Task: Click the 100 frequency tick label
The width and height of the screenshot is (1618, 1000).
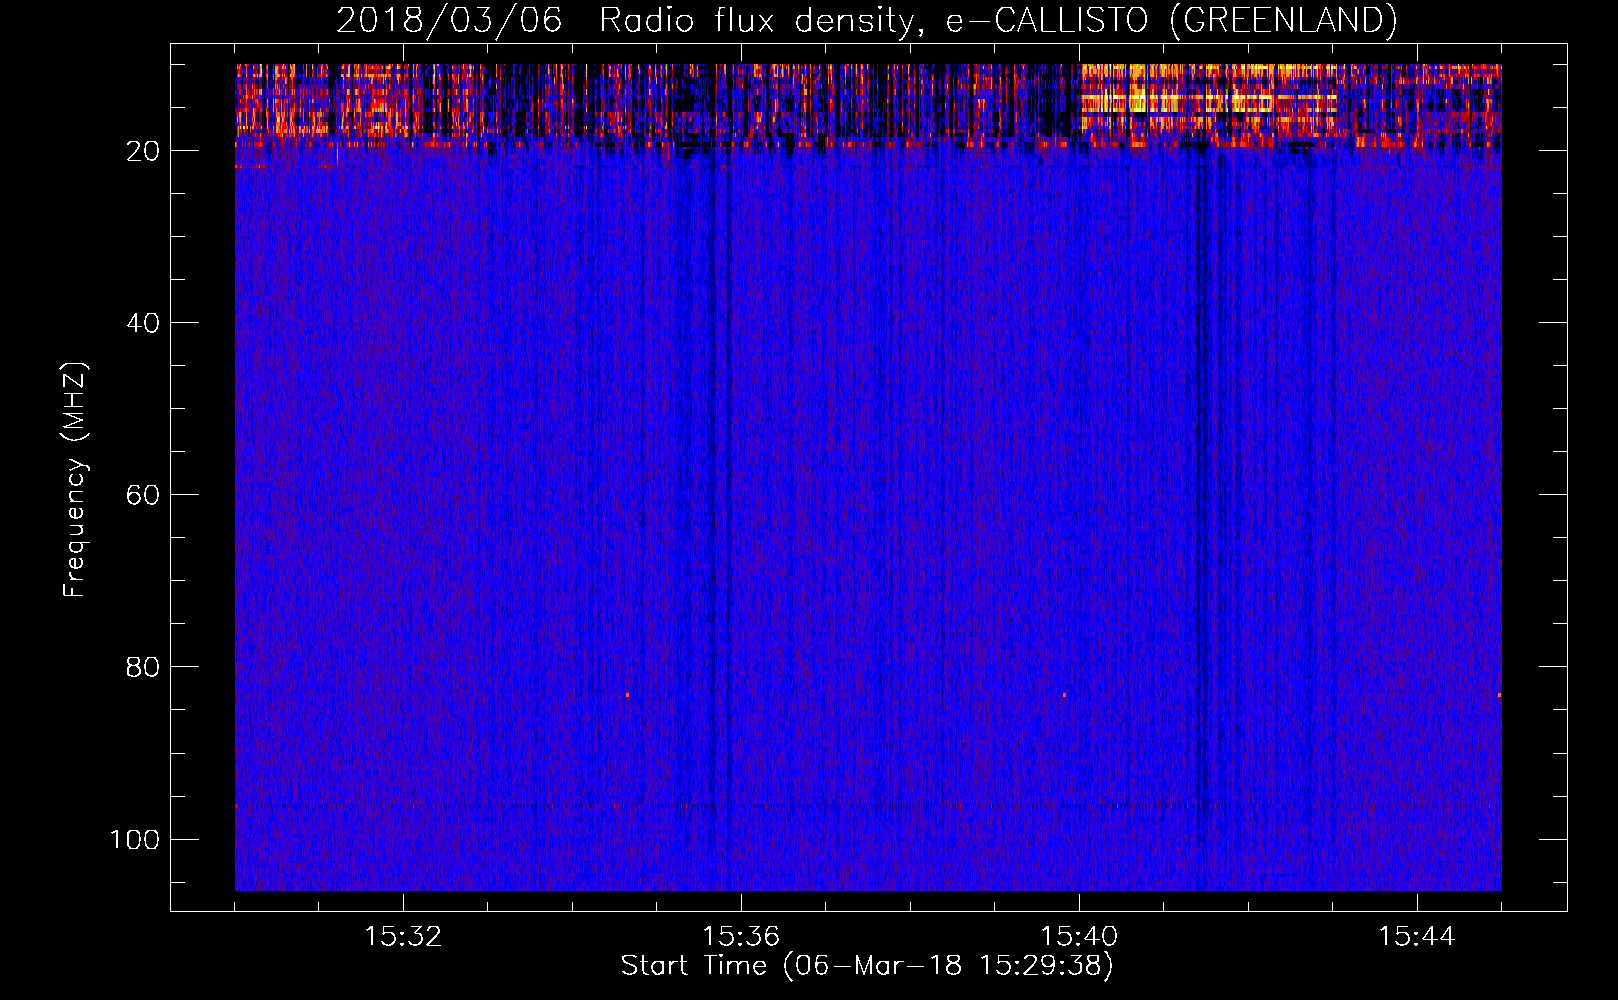Action: (x=135, y=839)
